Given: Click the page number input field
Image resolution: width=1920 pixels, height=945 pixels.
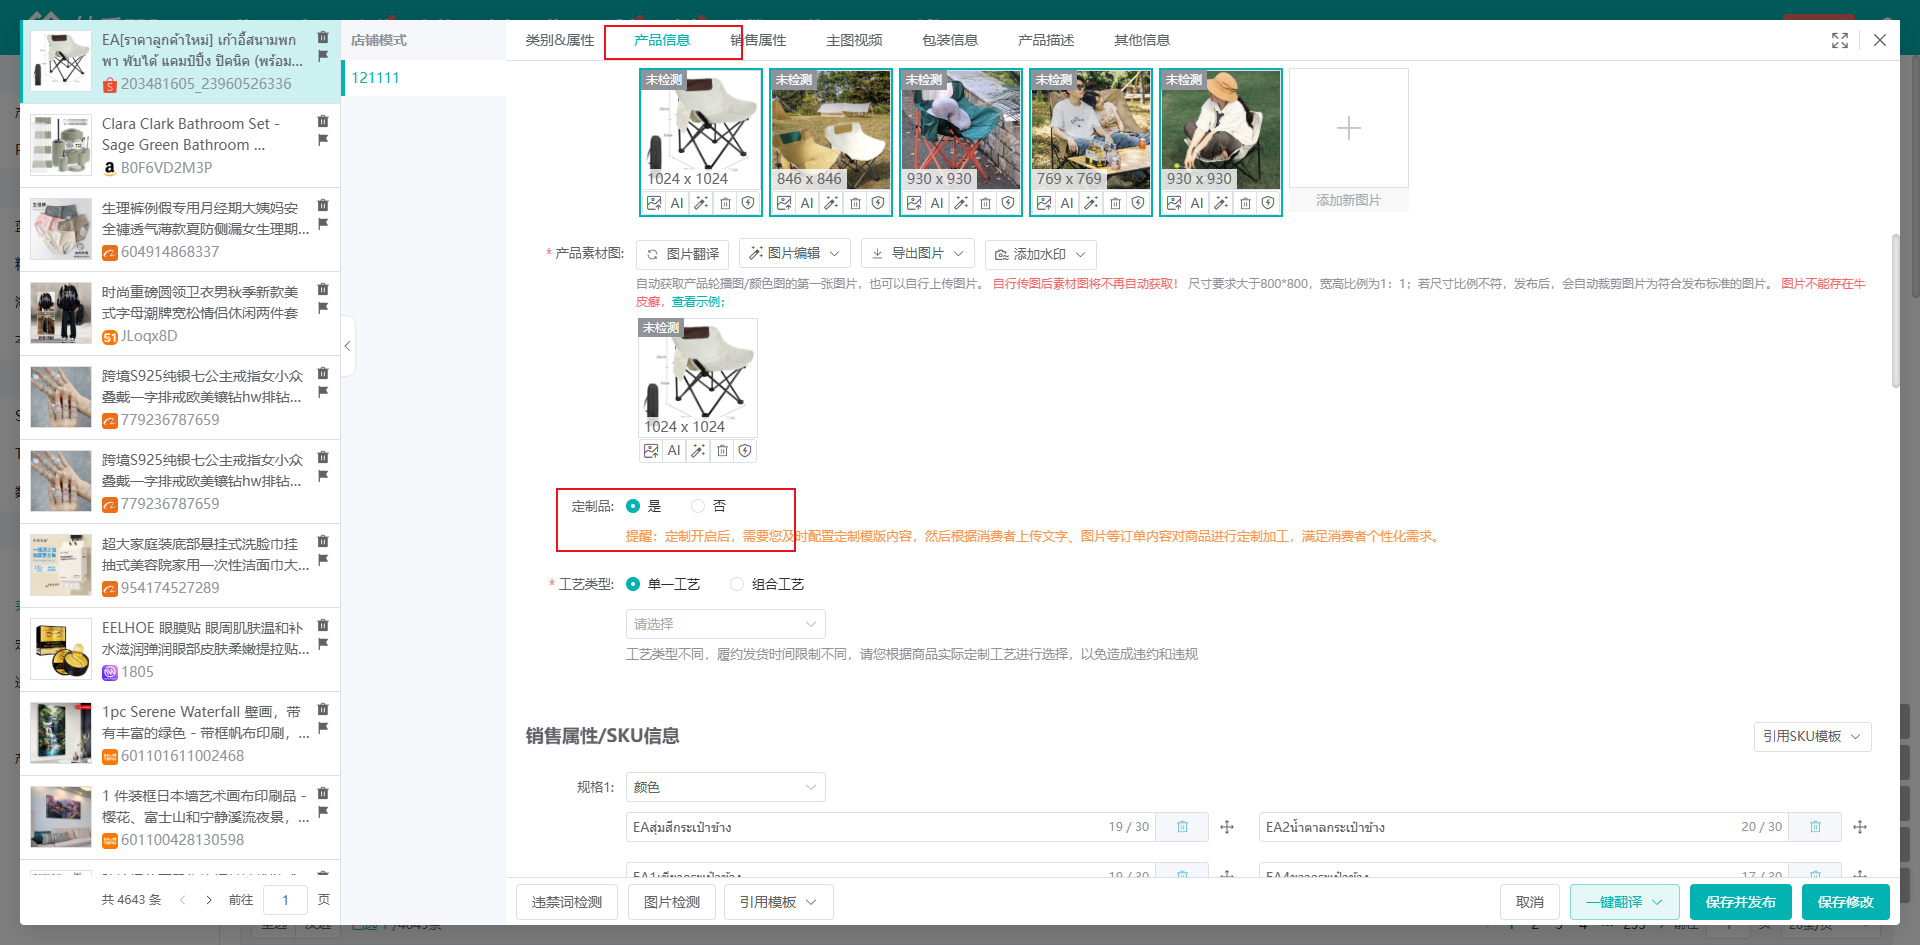Looking at the screenshot, I should pyautogui.click(x=285, y=900).
